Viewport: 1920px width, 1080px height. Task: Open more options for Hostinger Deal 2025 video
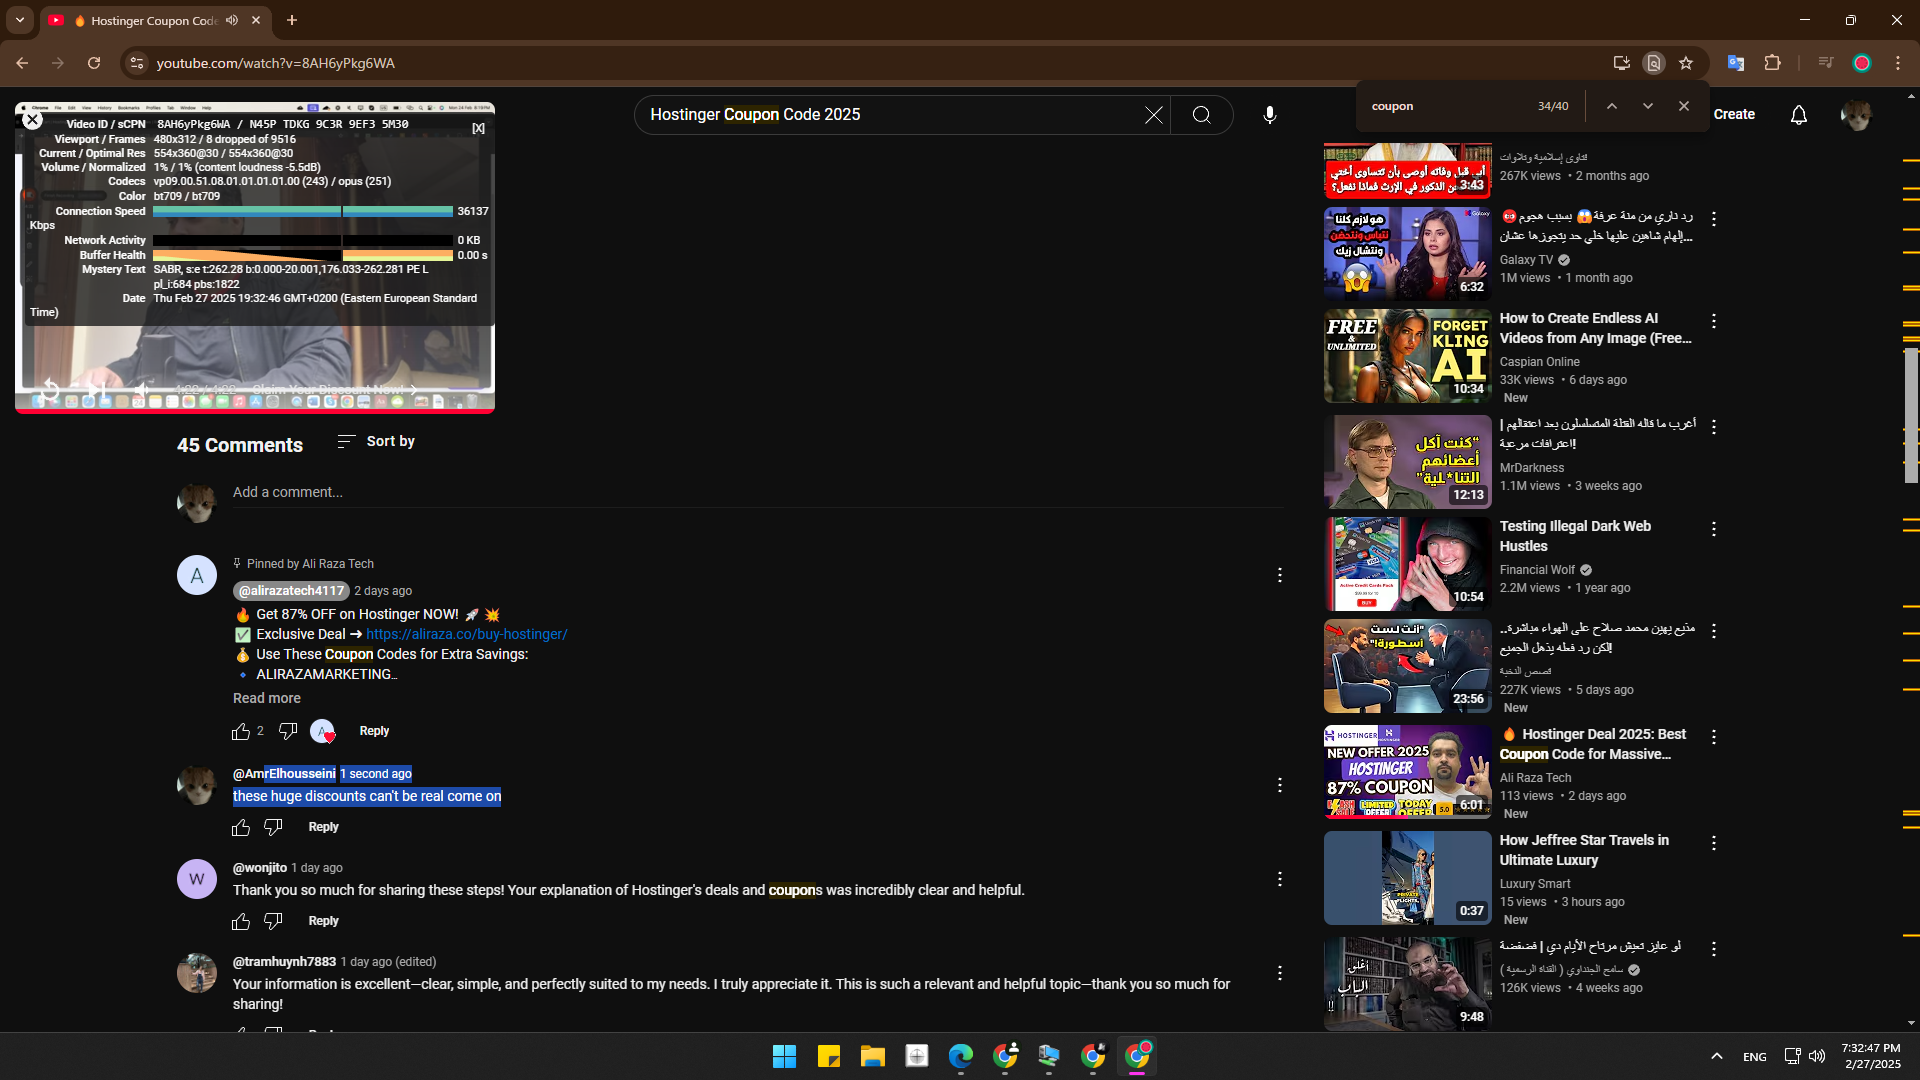[x=1713, y=737]
